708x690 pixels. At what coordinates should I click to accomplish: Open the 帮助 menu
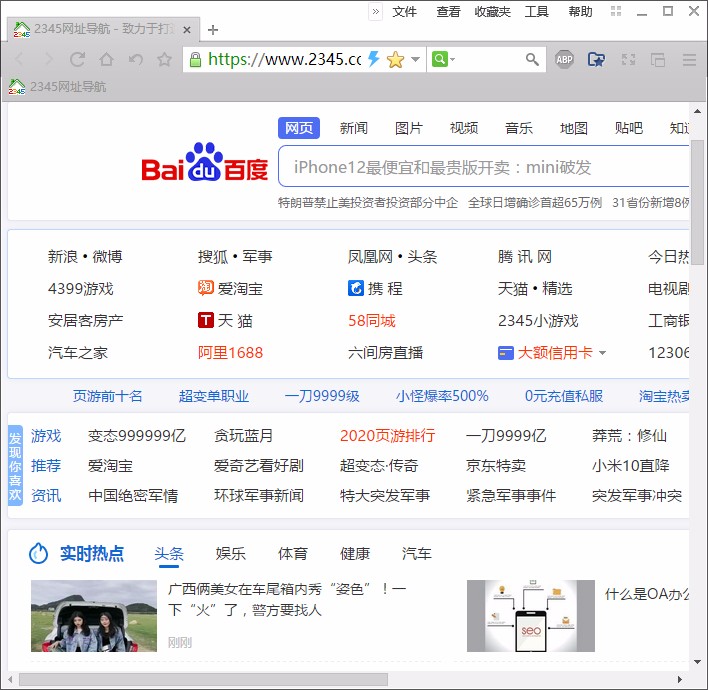[580, 11]
